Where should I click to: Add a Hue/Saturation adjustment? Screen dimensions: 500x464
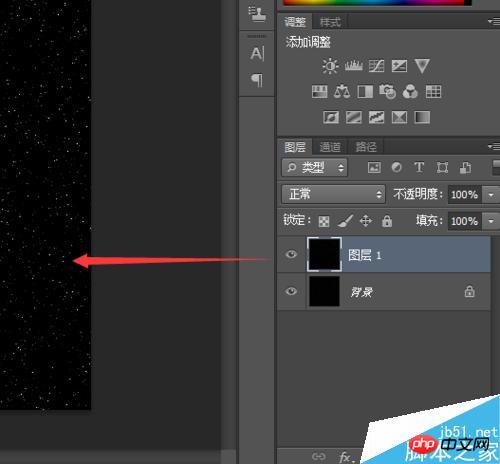[x=319, y=91]
